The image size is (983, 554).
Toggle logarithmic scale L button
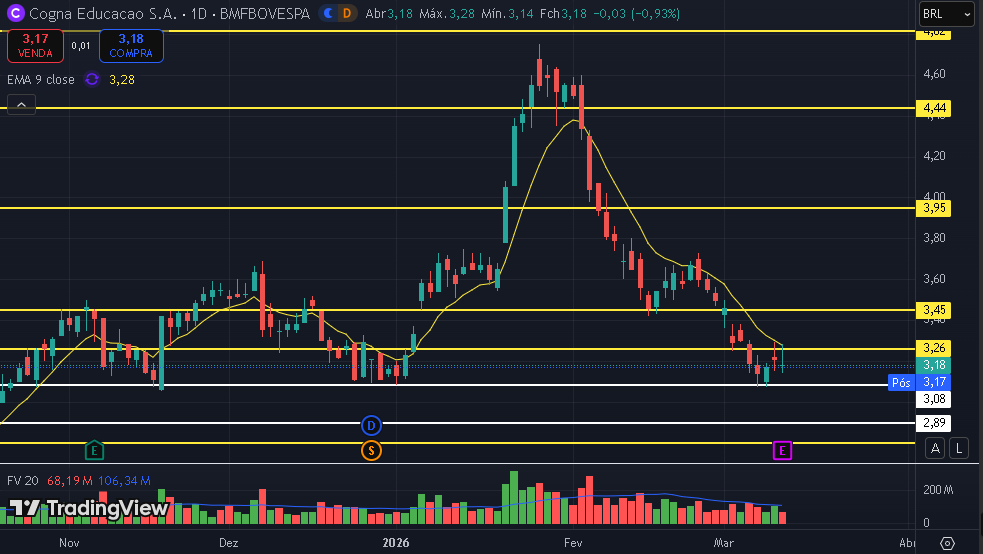[959, 448]
